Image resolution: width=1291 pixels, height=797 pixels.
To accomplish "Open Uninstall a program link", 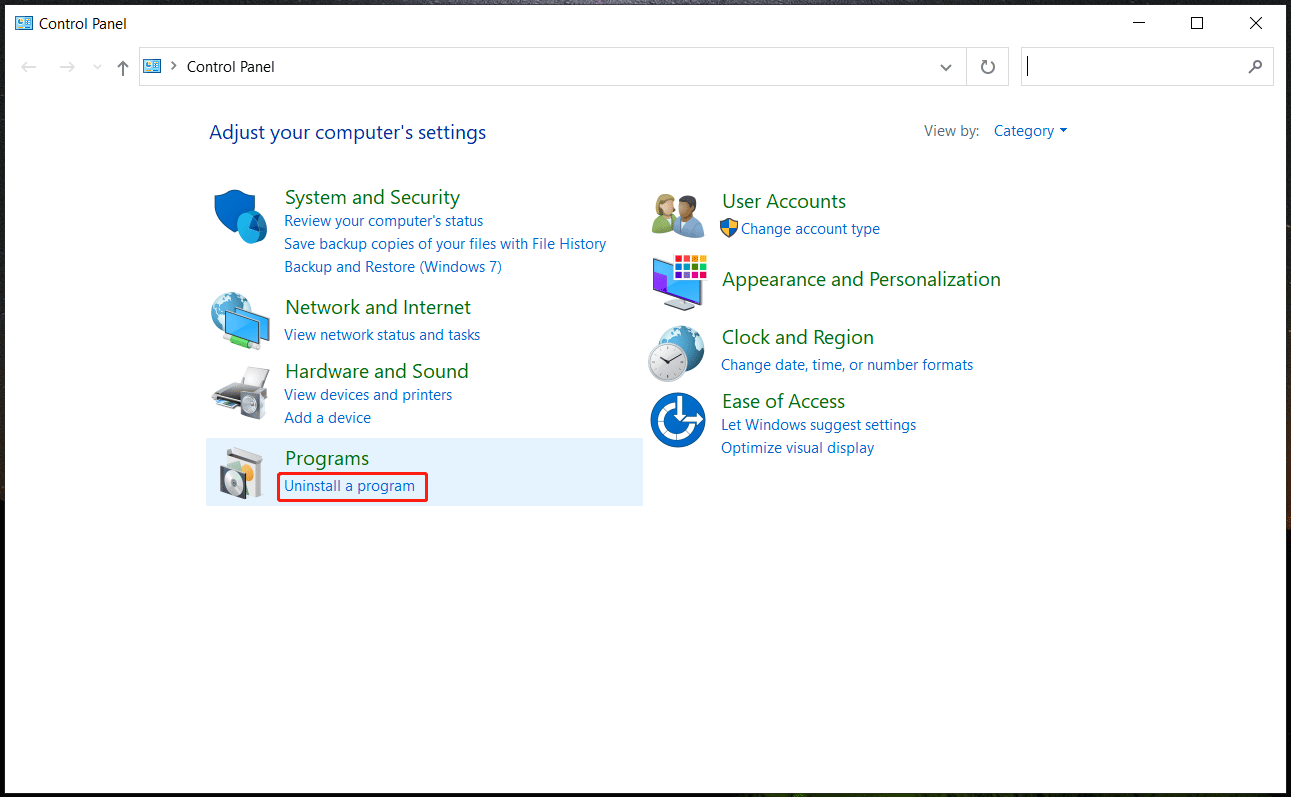I will coord(349,486).
